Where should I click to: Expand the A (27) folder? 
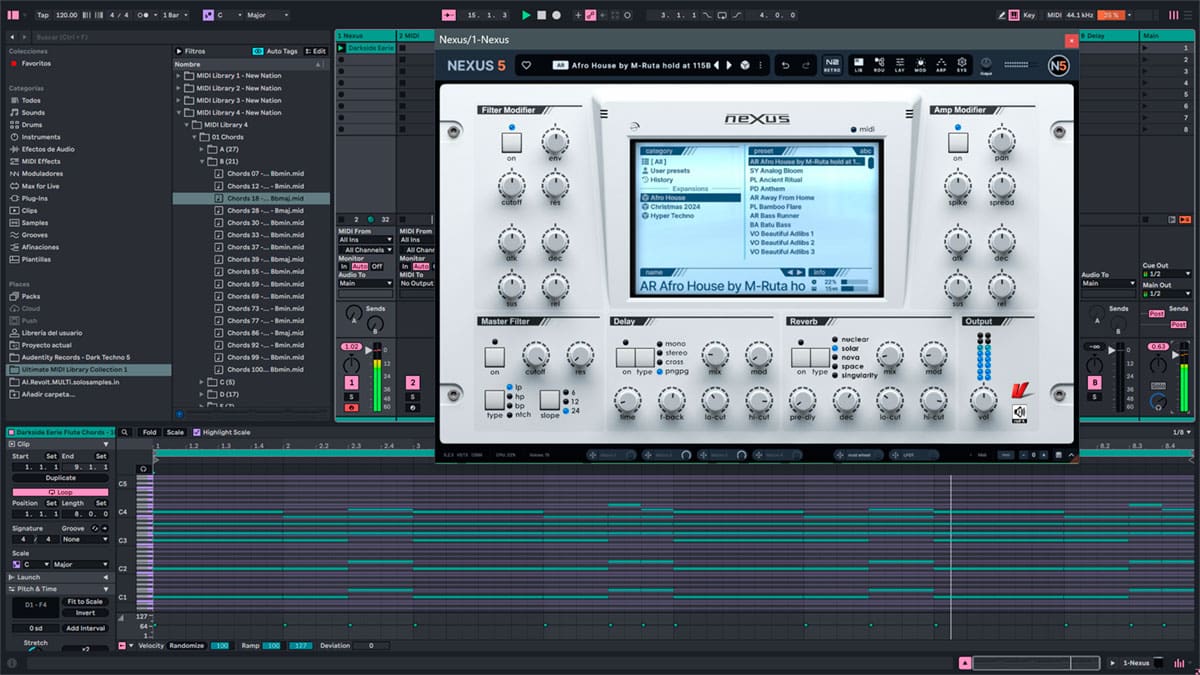[x=202, y=149]
